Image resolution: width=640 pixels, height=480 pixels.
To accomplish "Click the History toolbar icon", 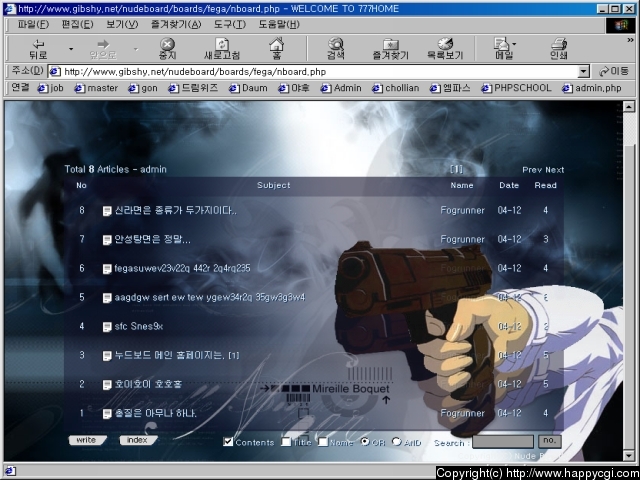I will coord(445,44).
